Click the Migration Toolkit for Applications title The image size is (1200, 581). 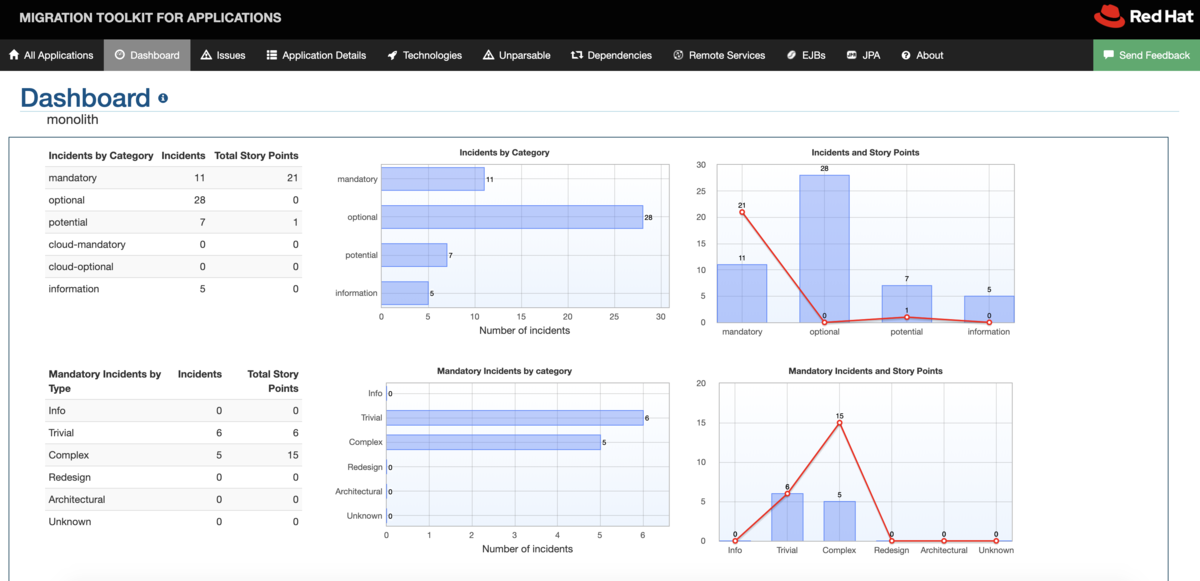[x=150, y=17]
